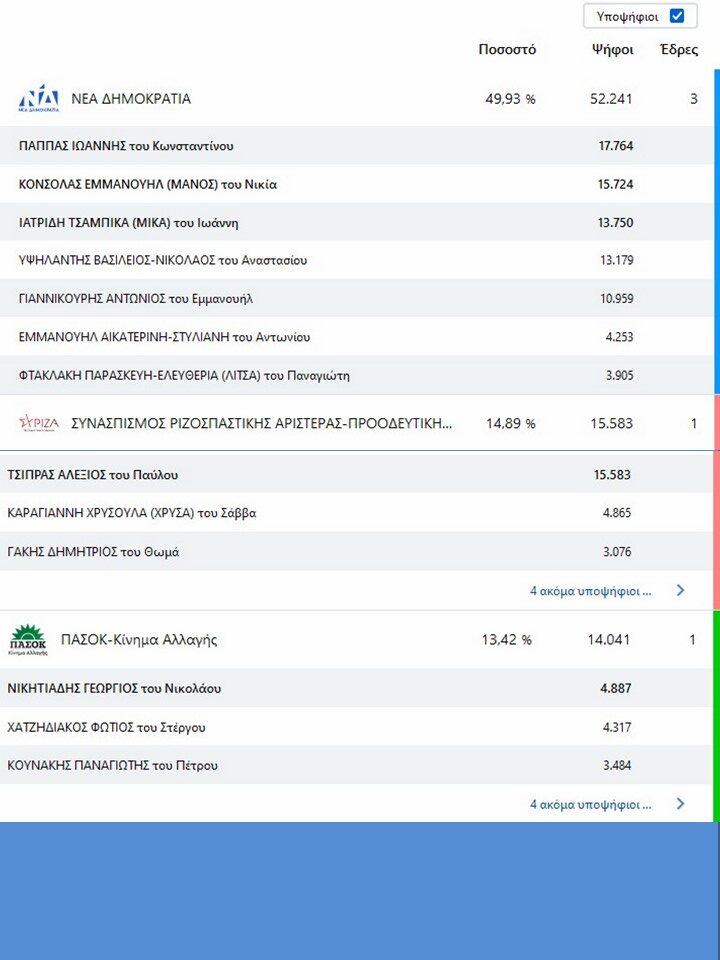
Task: Select the Ποσοστό column header
Action: [507, 50]
